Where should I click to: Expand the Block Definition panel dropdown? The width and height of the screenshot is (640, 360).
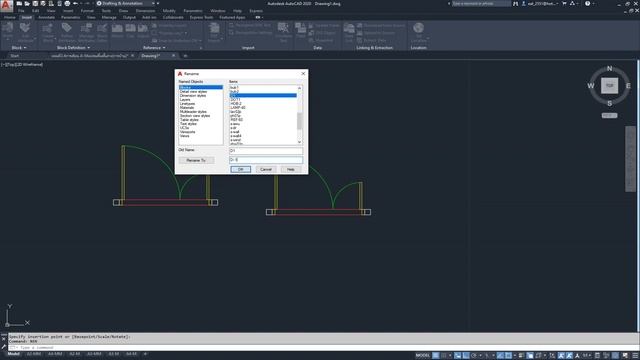[73, 48]
